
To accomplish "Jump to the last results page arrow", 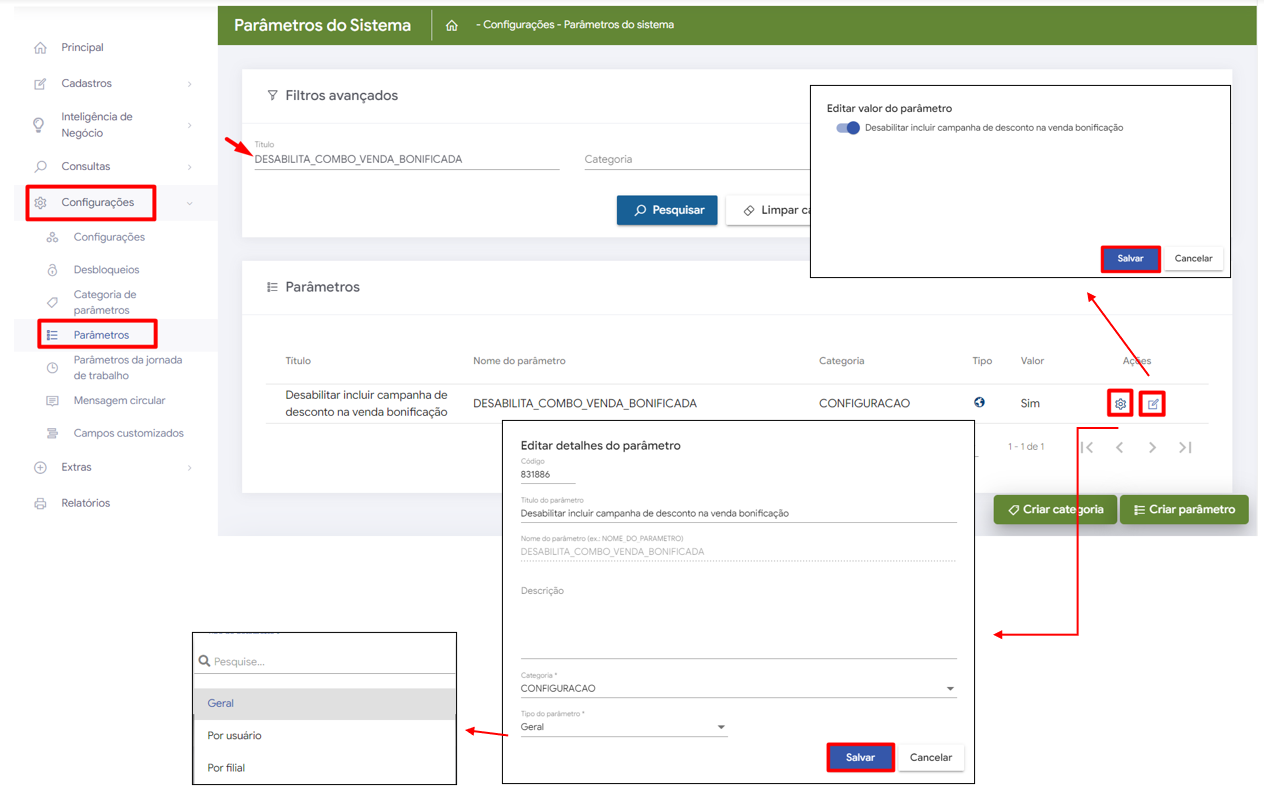I will click(x=1185, y=448).
